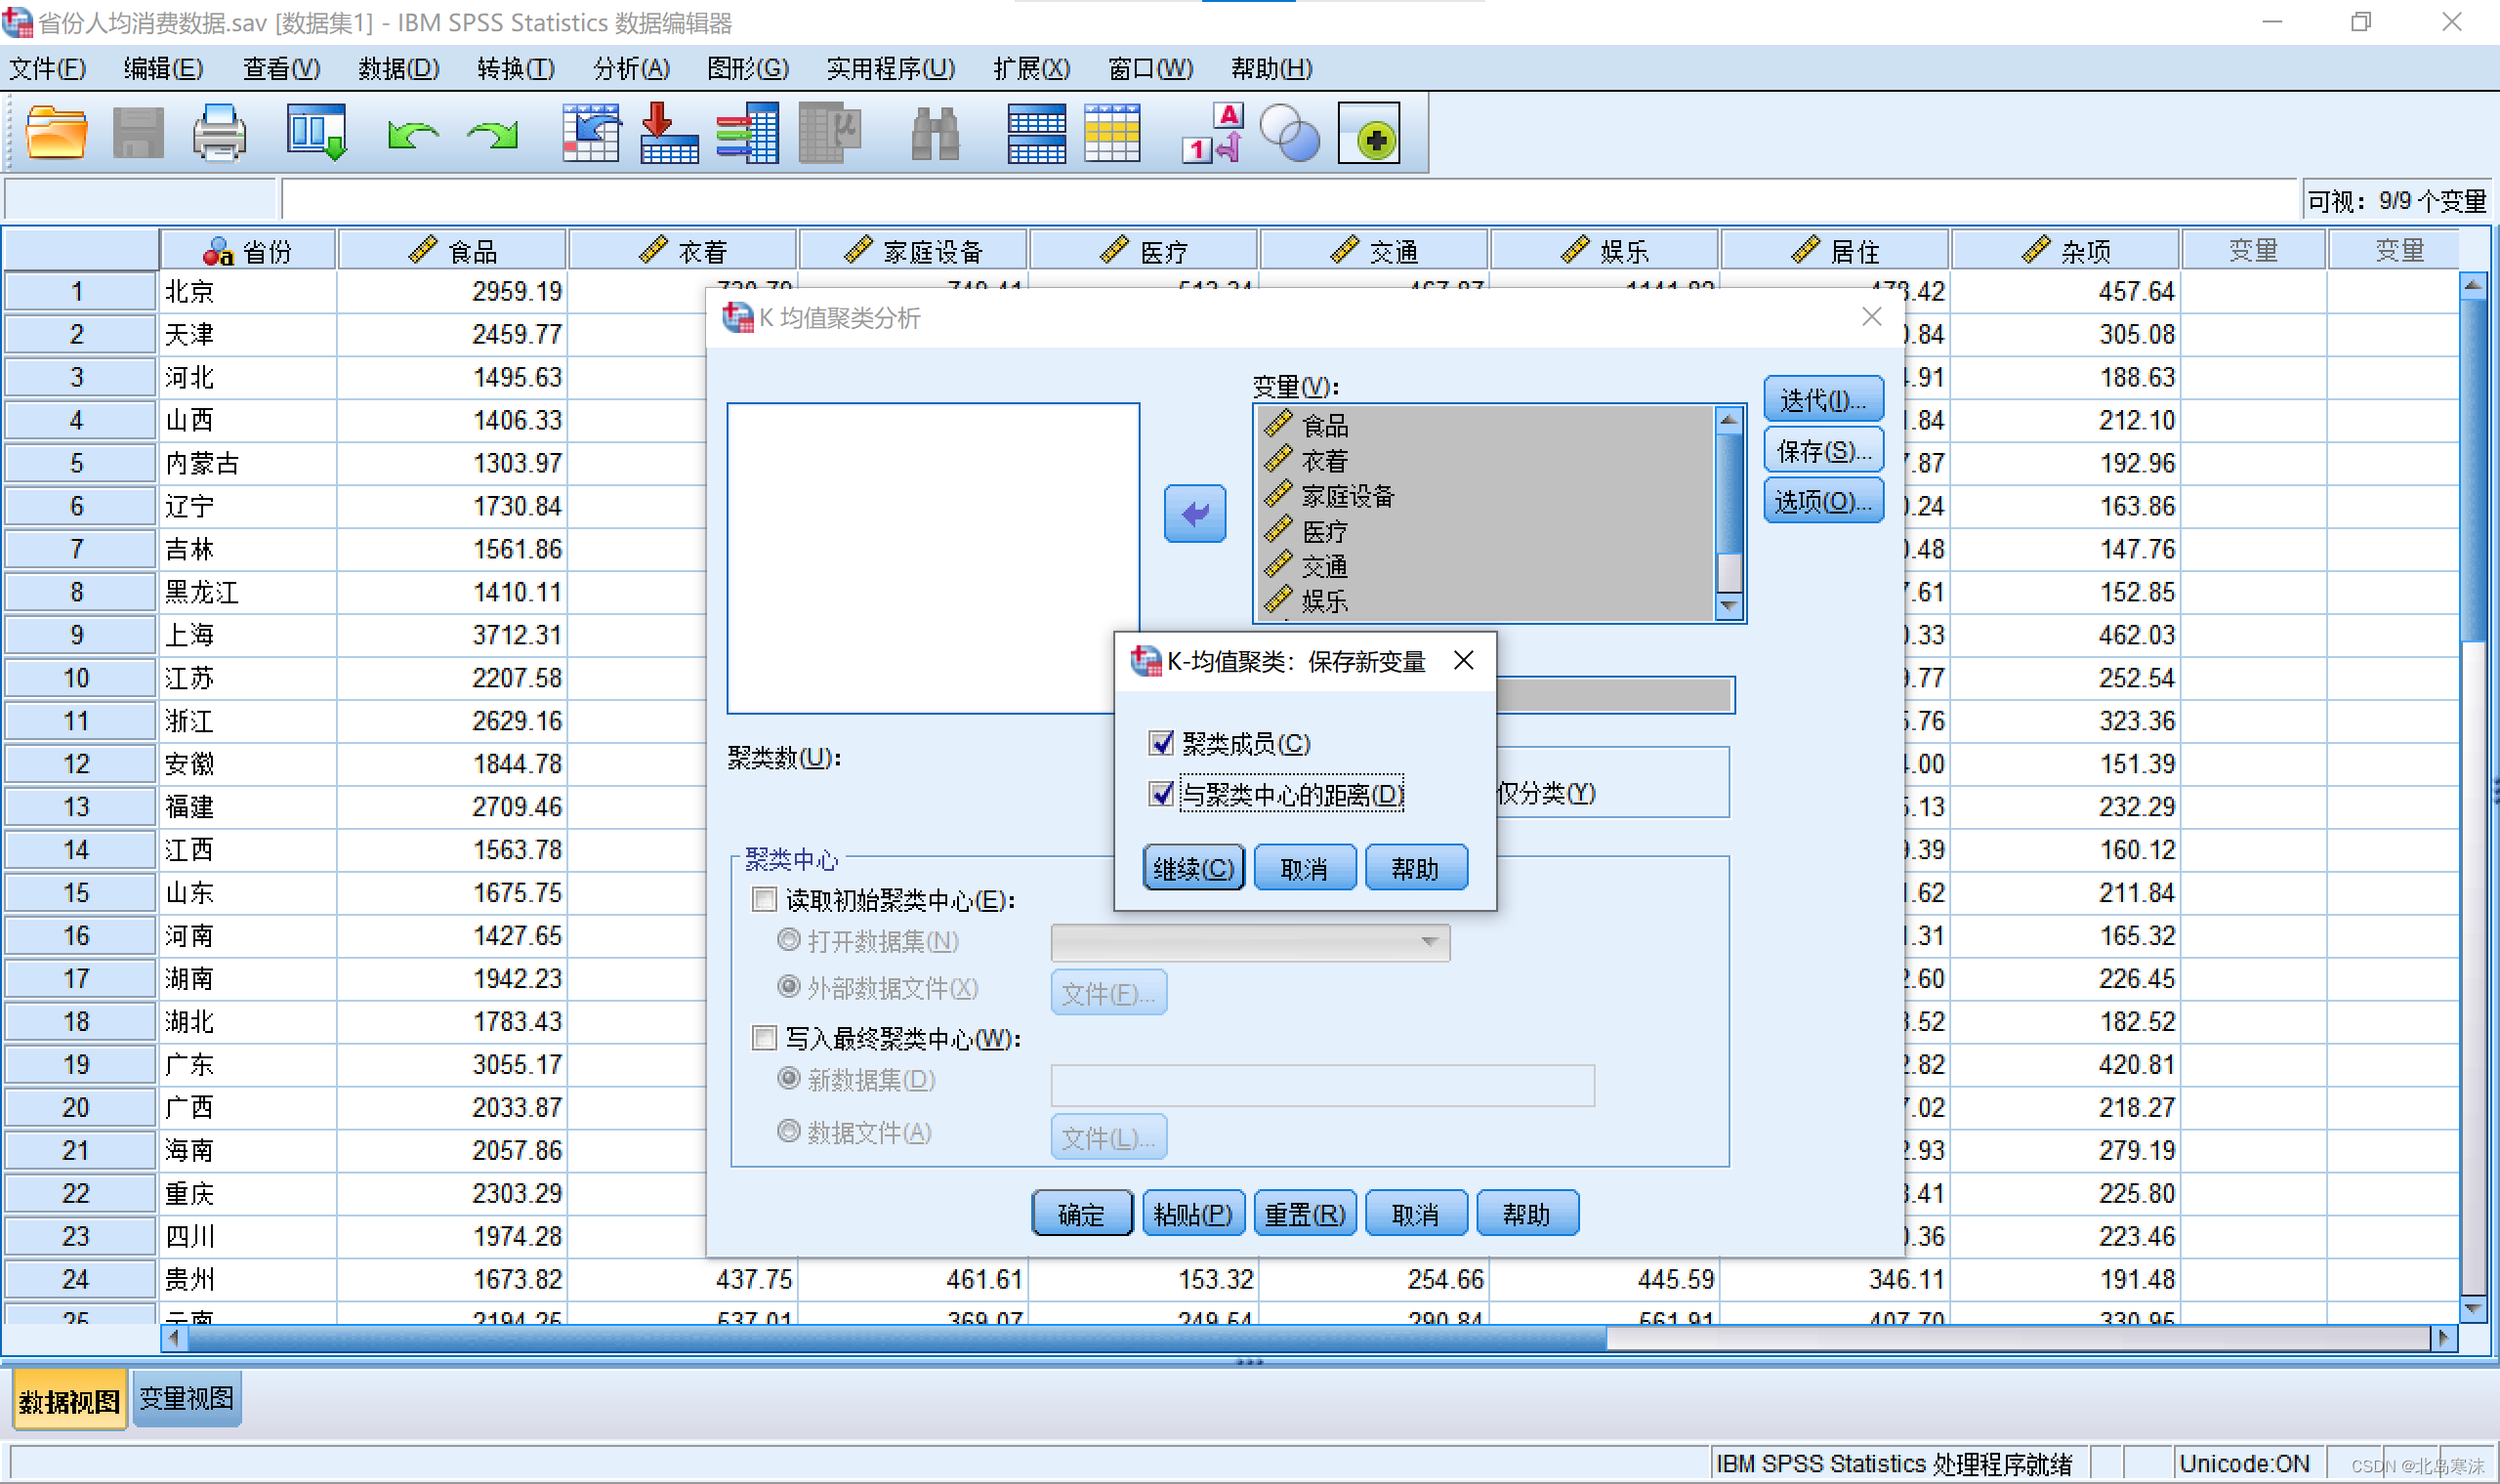The image size is (2500, 1484).
Task: Click the Run descriptive statistics icon
Action: (830, 133)
